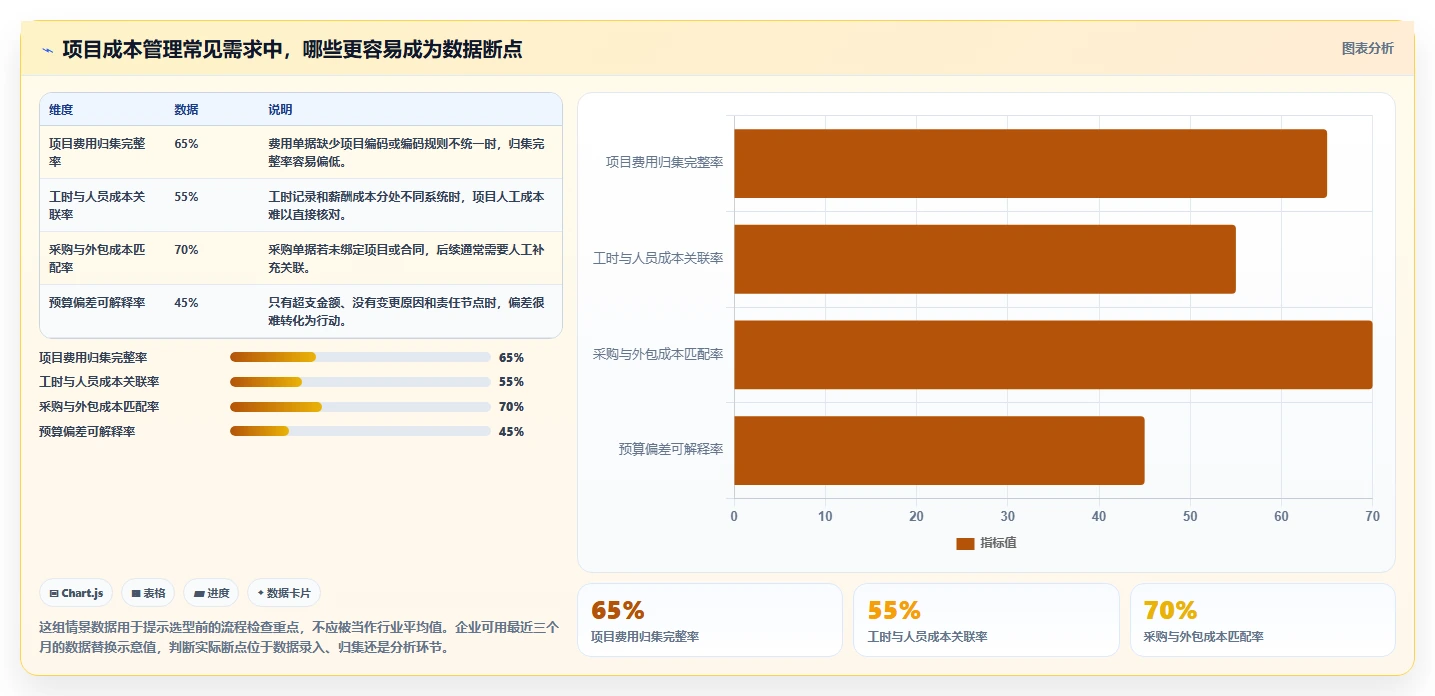Click the 采购与外包成本匹配率 y-axis label in chart

click(x=658, y=354)
